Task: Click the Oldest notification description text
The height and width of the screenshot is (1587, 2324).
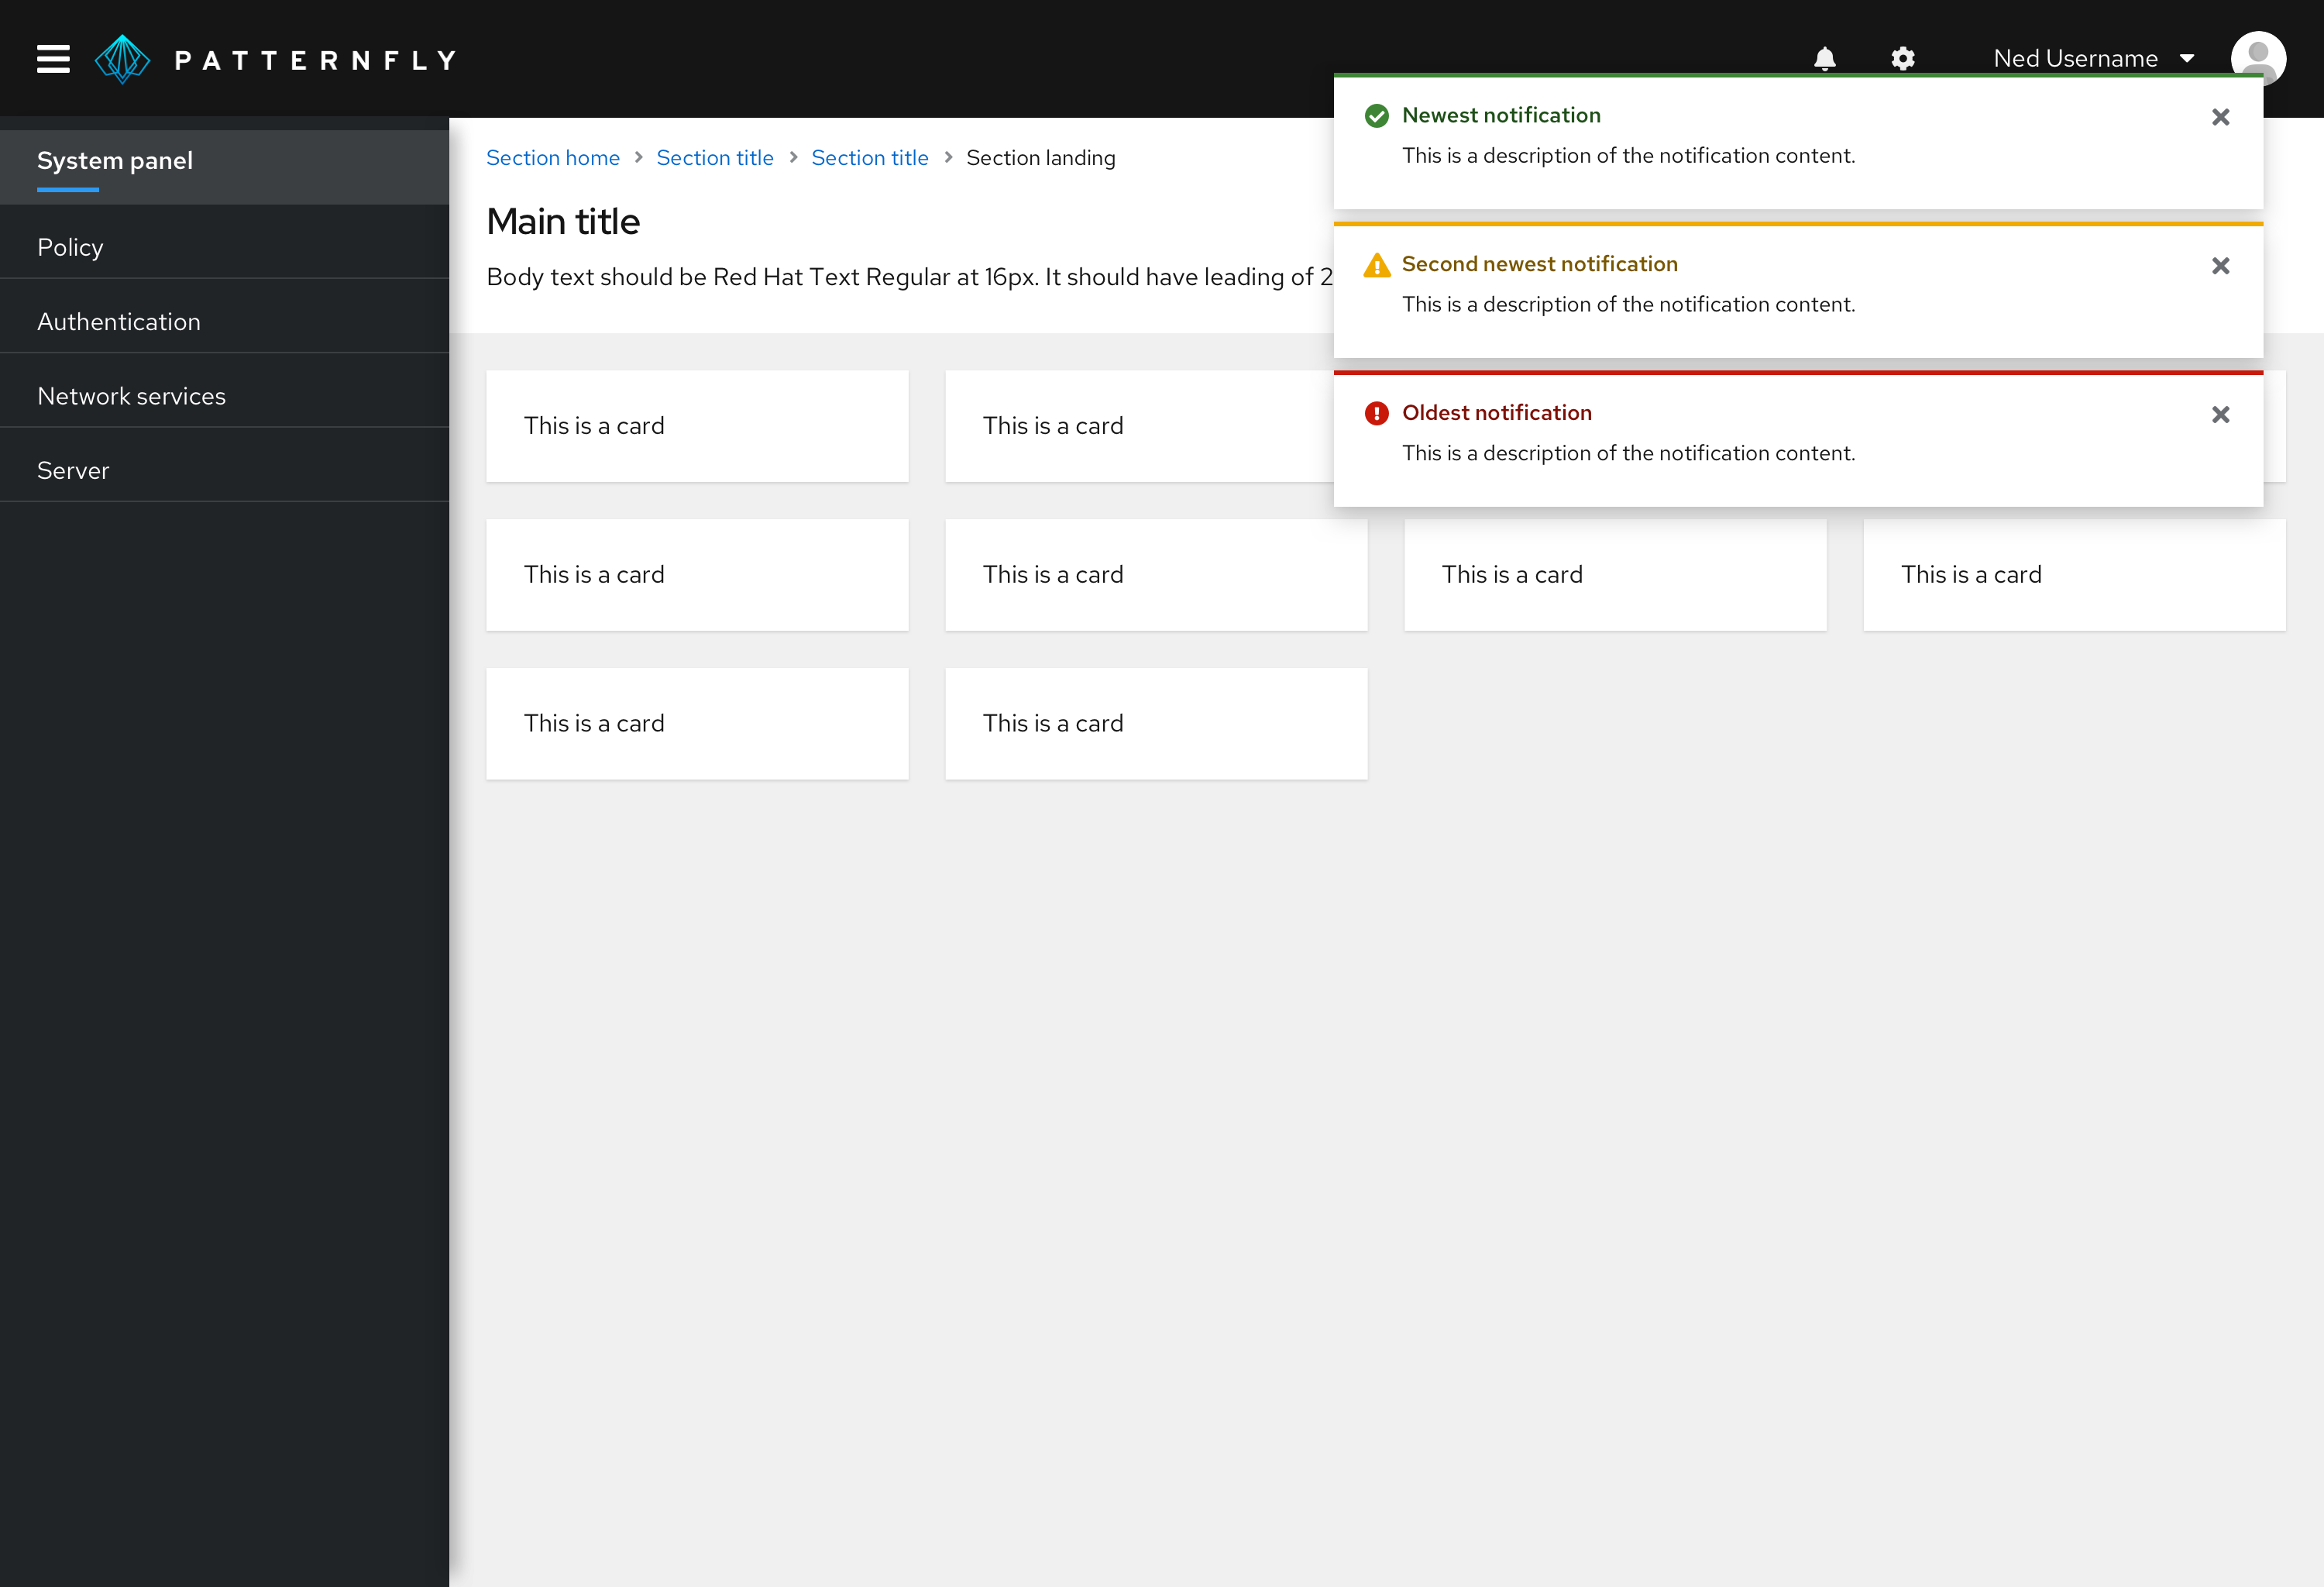Action: coord(1628,454)
